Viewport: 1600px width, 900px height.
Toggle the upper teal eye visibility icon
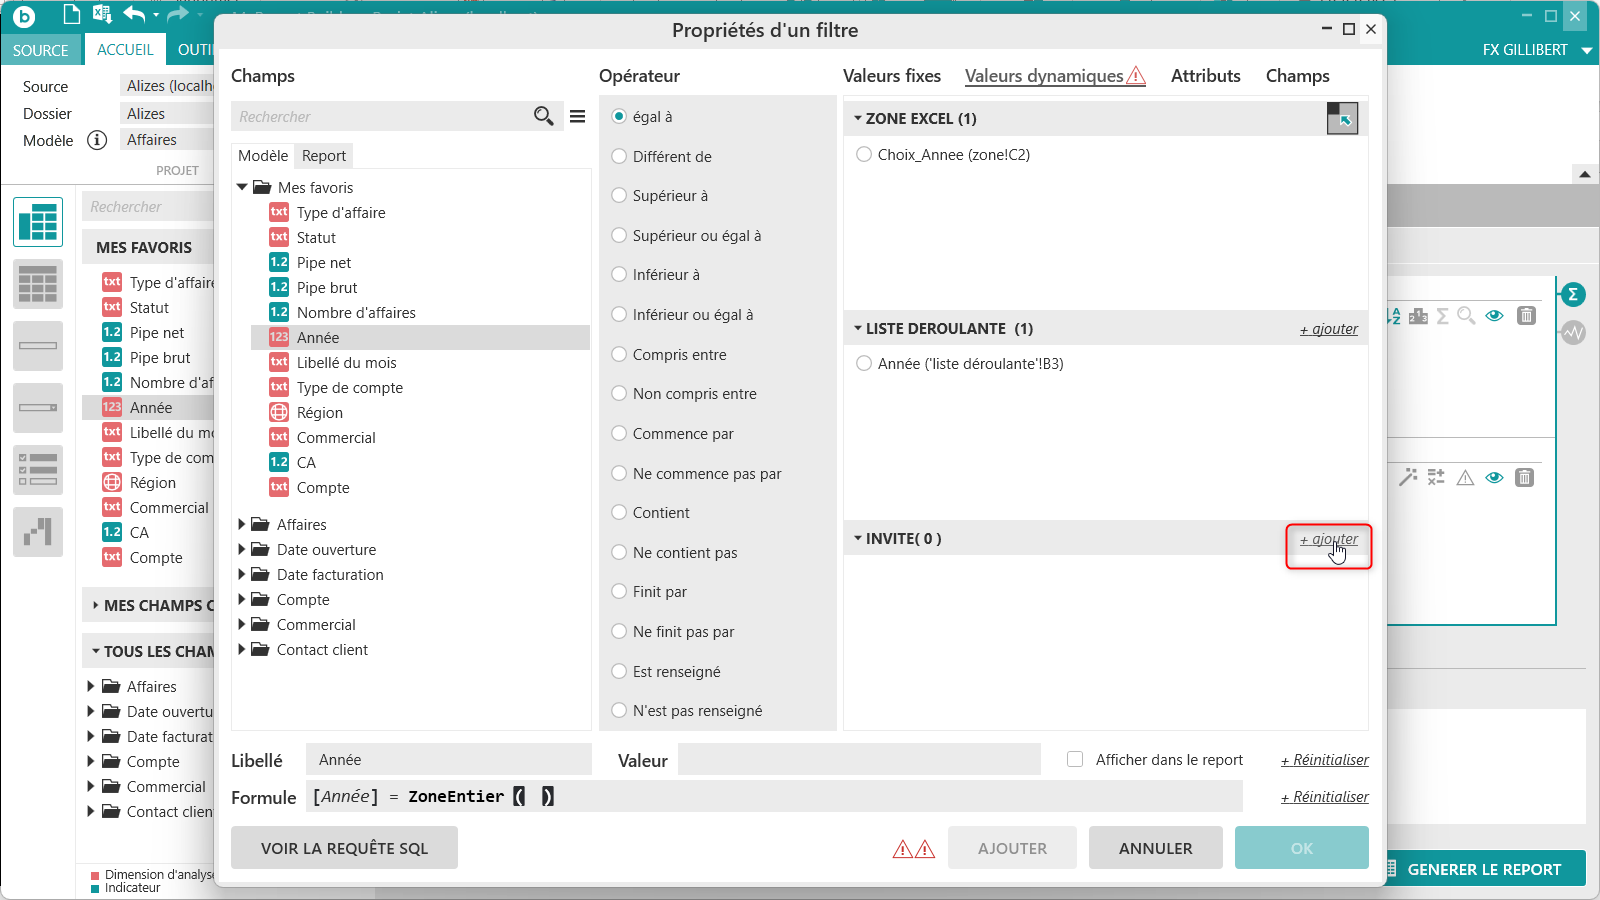(1494, 316)
